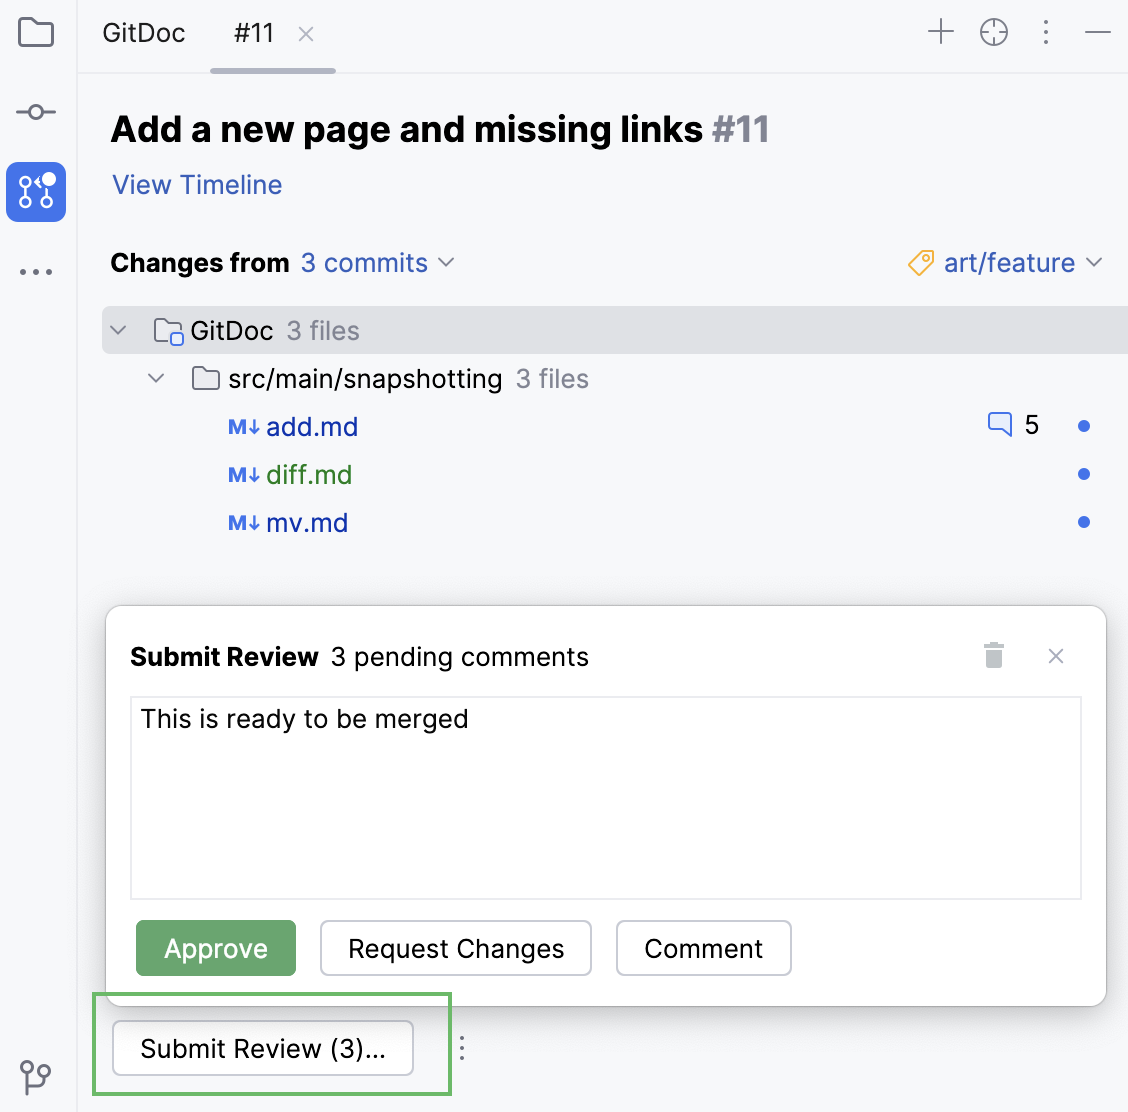Open the select-in target icon in toolbar
The image size is (1128, 1112).
click(993, 32)
